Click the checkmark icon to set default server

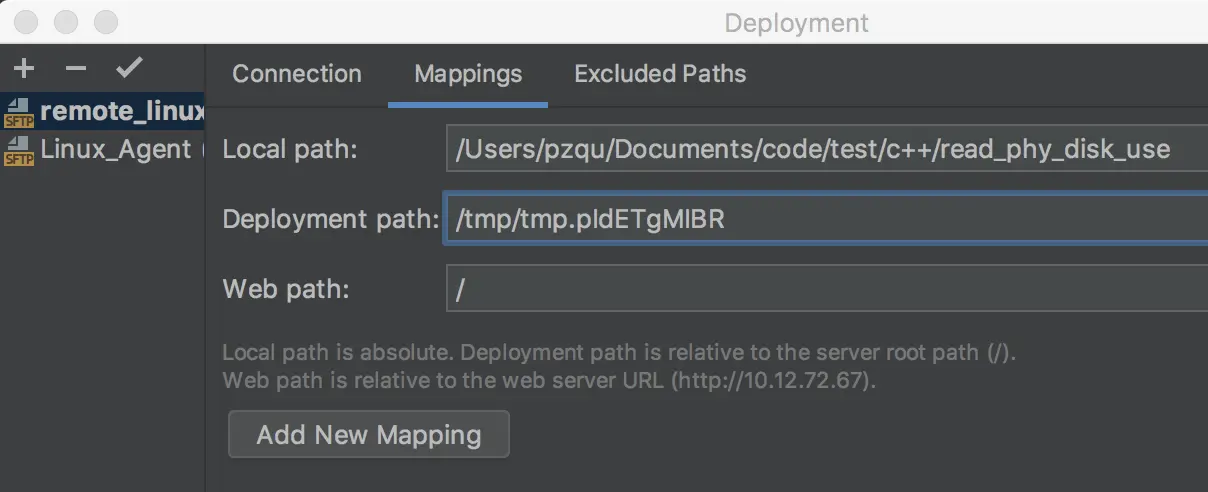129,69
